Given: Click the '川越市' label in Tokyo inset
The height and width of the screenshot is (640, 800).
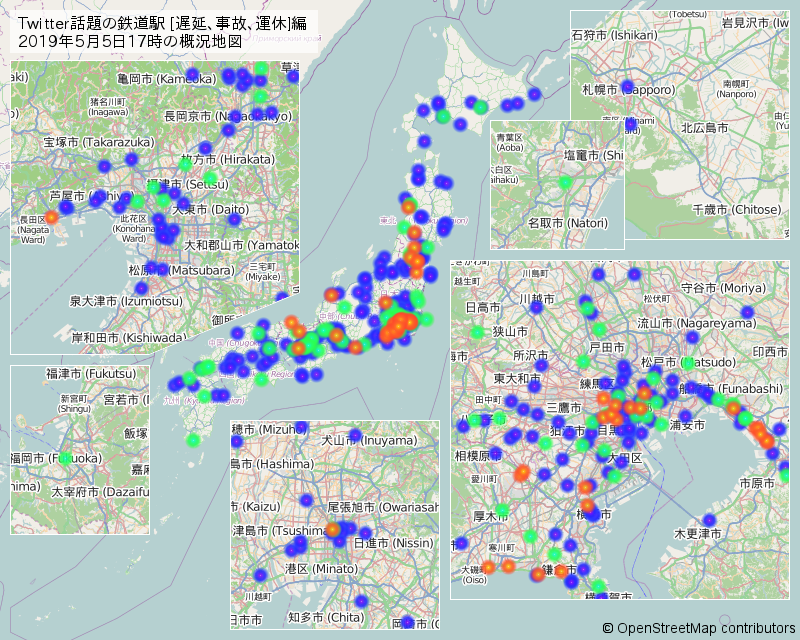Looking at the screenshot, I should coord(537,298).
